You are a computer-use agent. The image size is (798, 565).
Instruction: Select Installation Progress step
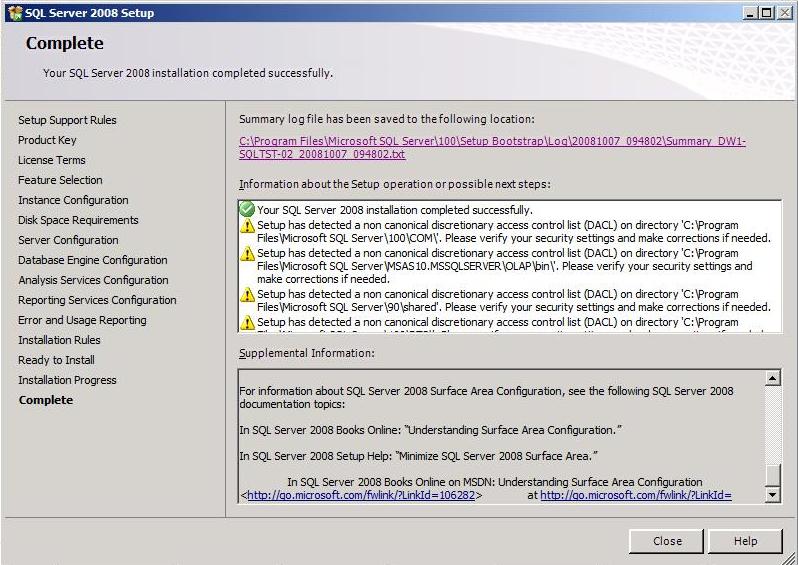click(x=67, y=380)
